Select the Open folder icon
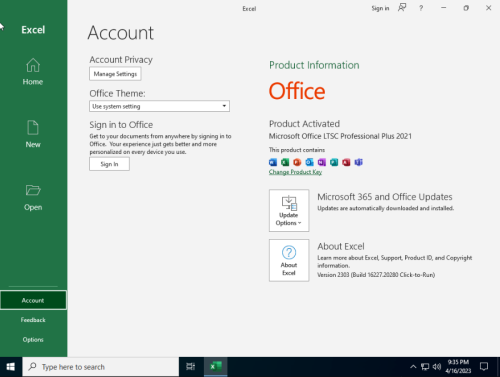 tap(33, 190)
